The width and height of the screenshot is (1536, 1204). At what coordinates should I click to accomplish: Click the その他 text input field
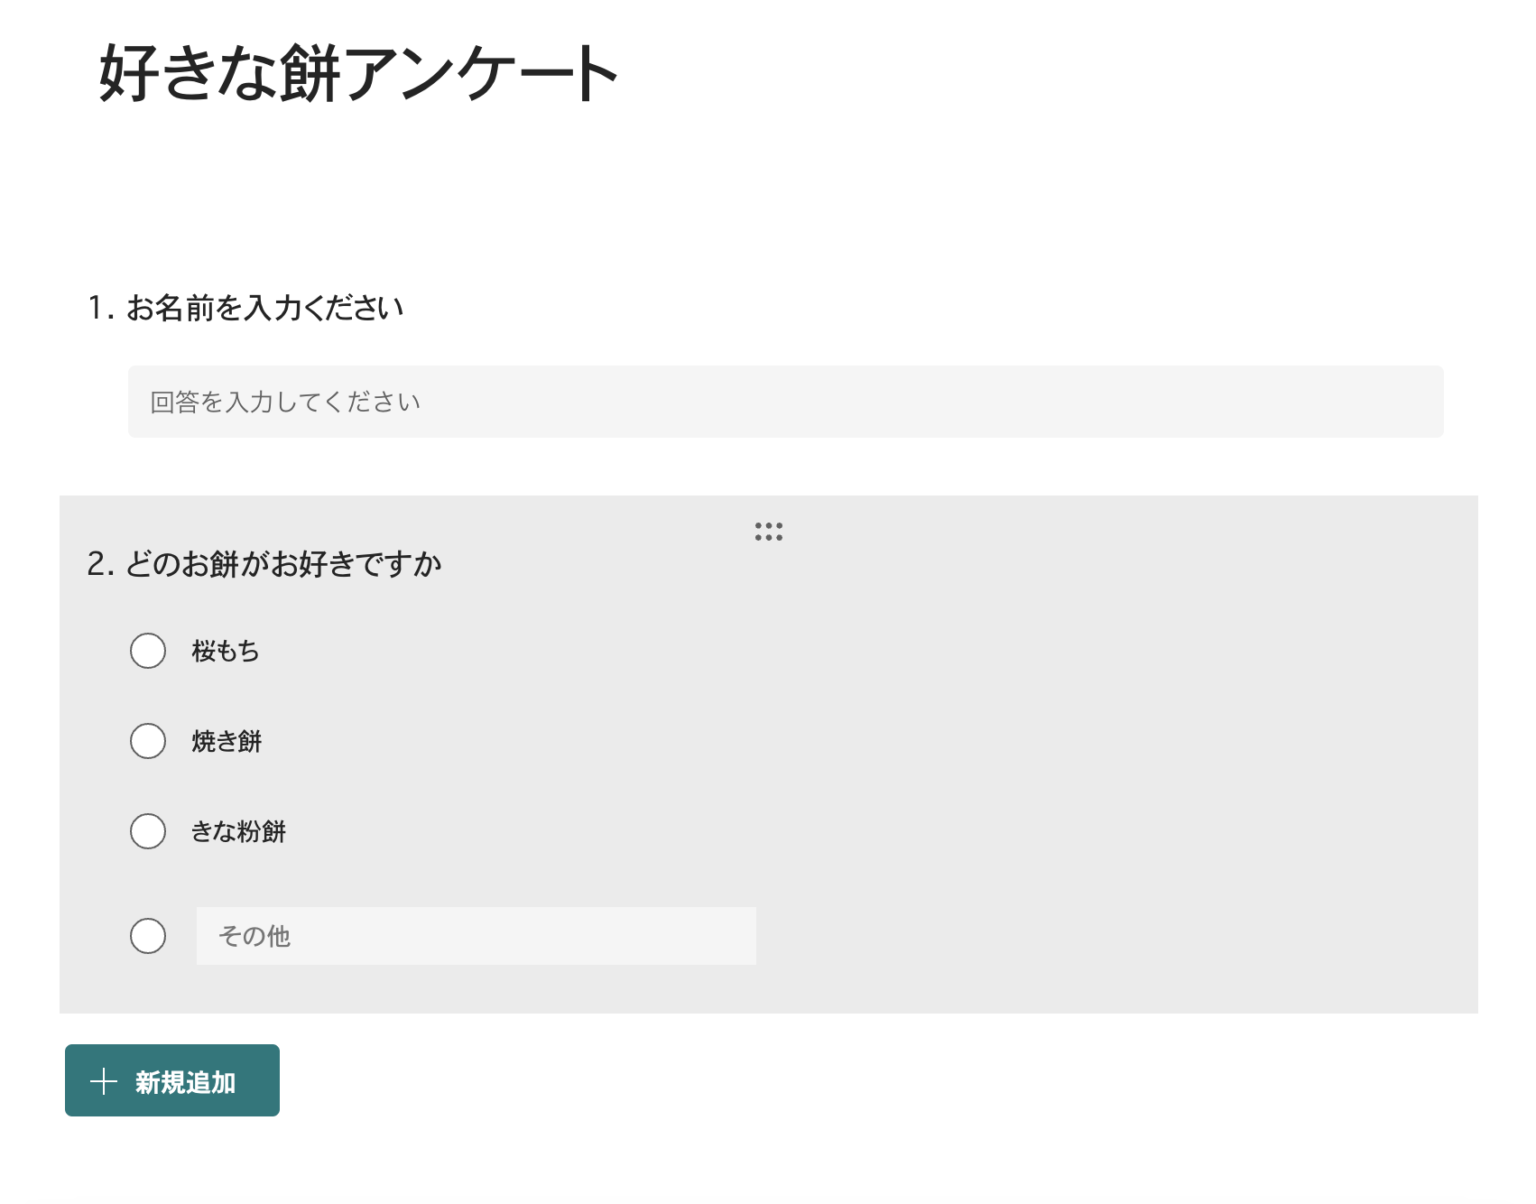[x=476, y=936]
